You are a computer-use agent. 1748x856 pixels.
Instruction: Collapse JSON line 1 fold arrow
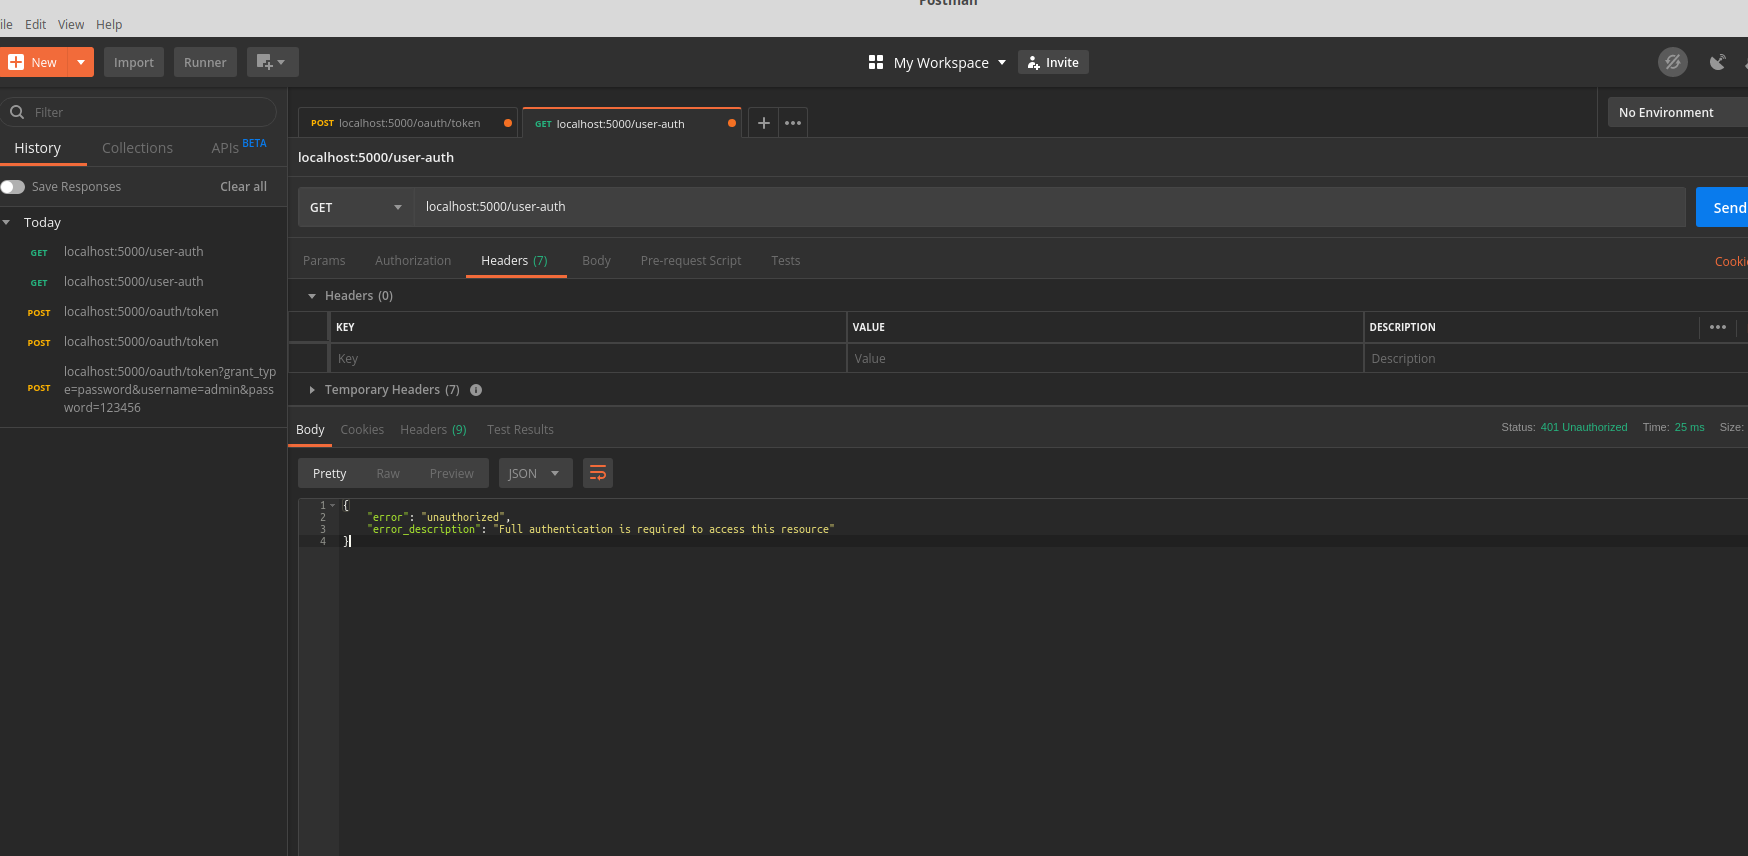(332, 506)
